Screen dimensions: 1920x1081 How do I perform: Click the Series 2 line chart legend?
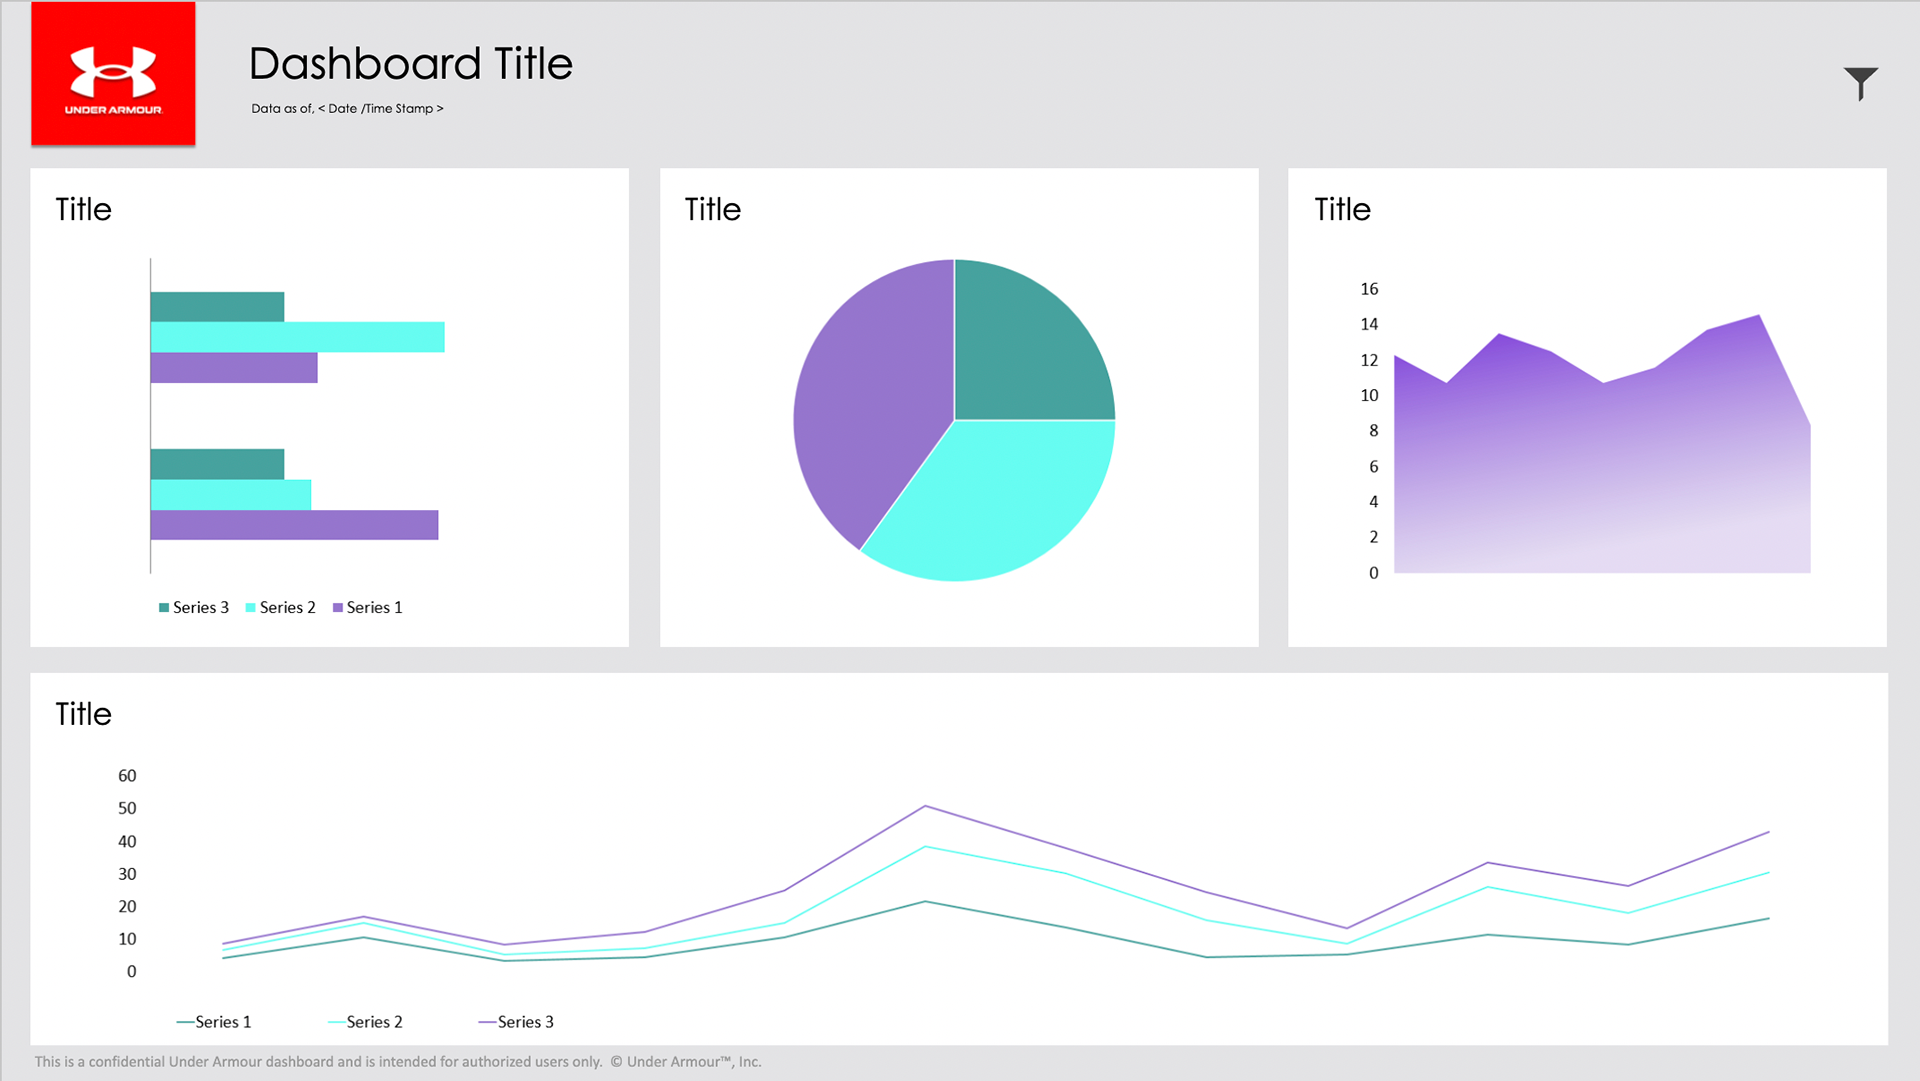coord(365,1022)
